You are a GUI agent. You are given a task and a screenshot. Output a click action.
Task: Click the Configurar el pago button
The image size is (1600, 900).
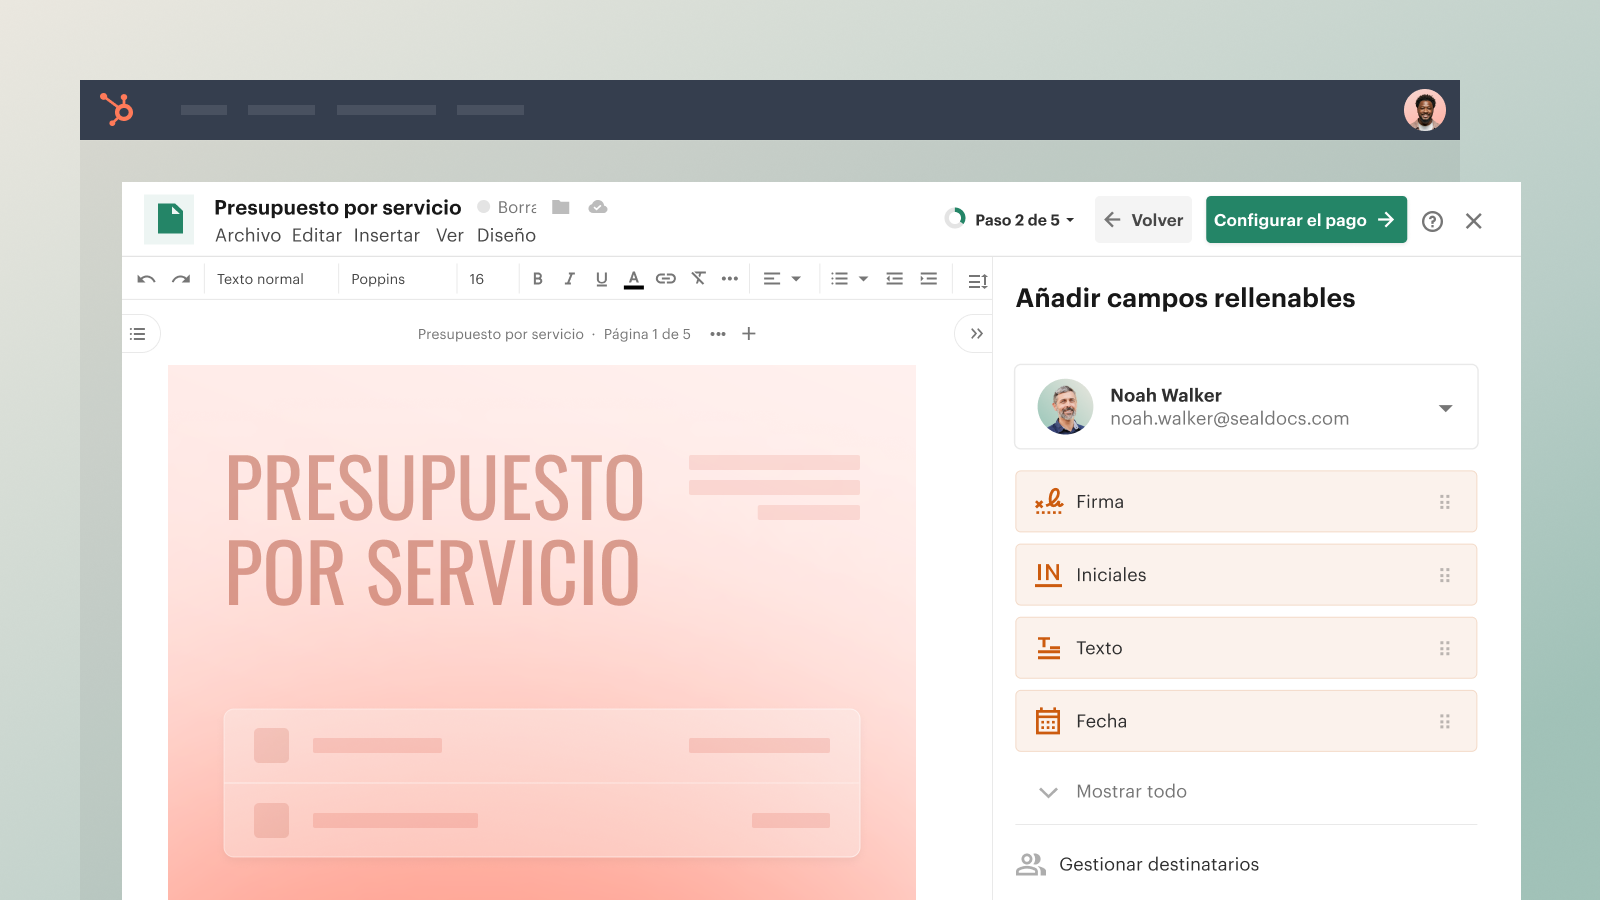point(1305,220)
